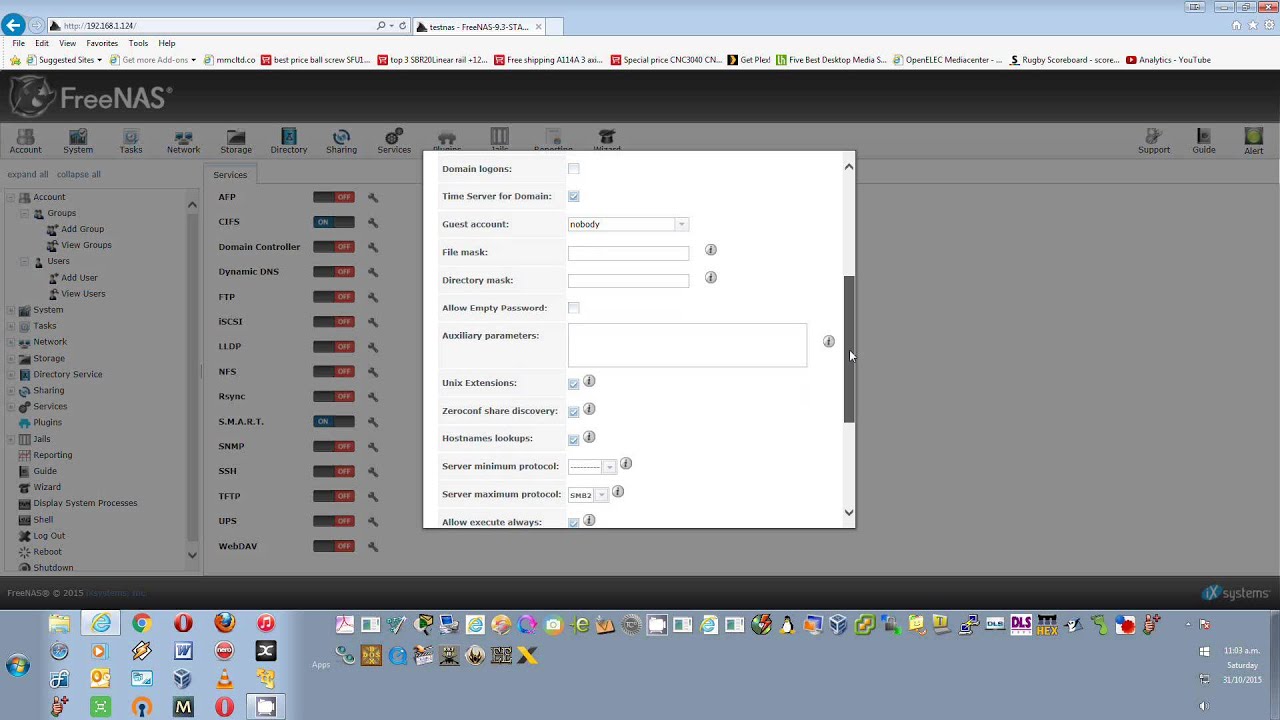The height and width of the screenshot is (720, 1280).
Task: Toggle Zeroconf share discovery checkbox
Action: [x=573, y=412]
